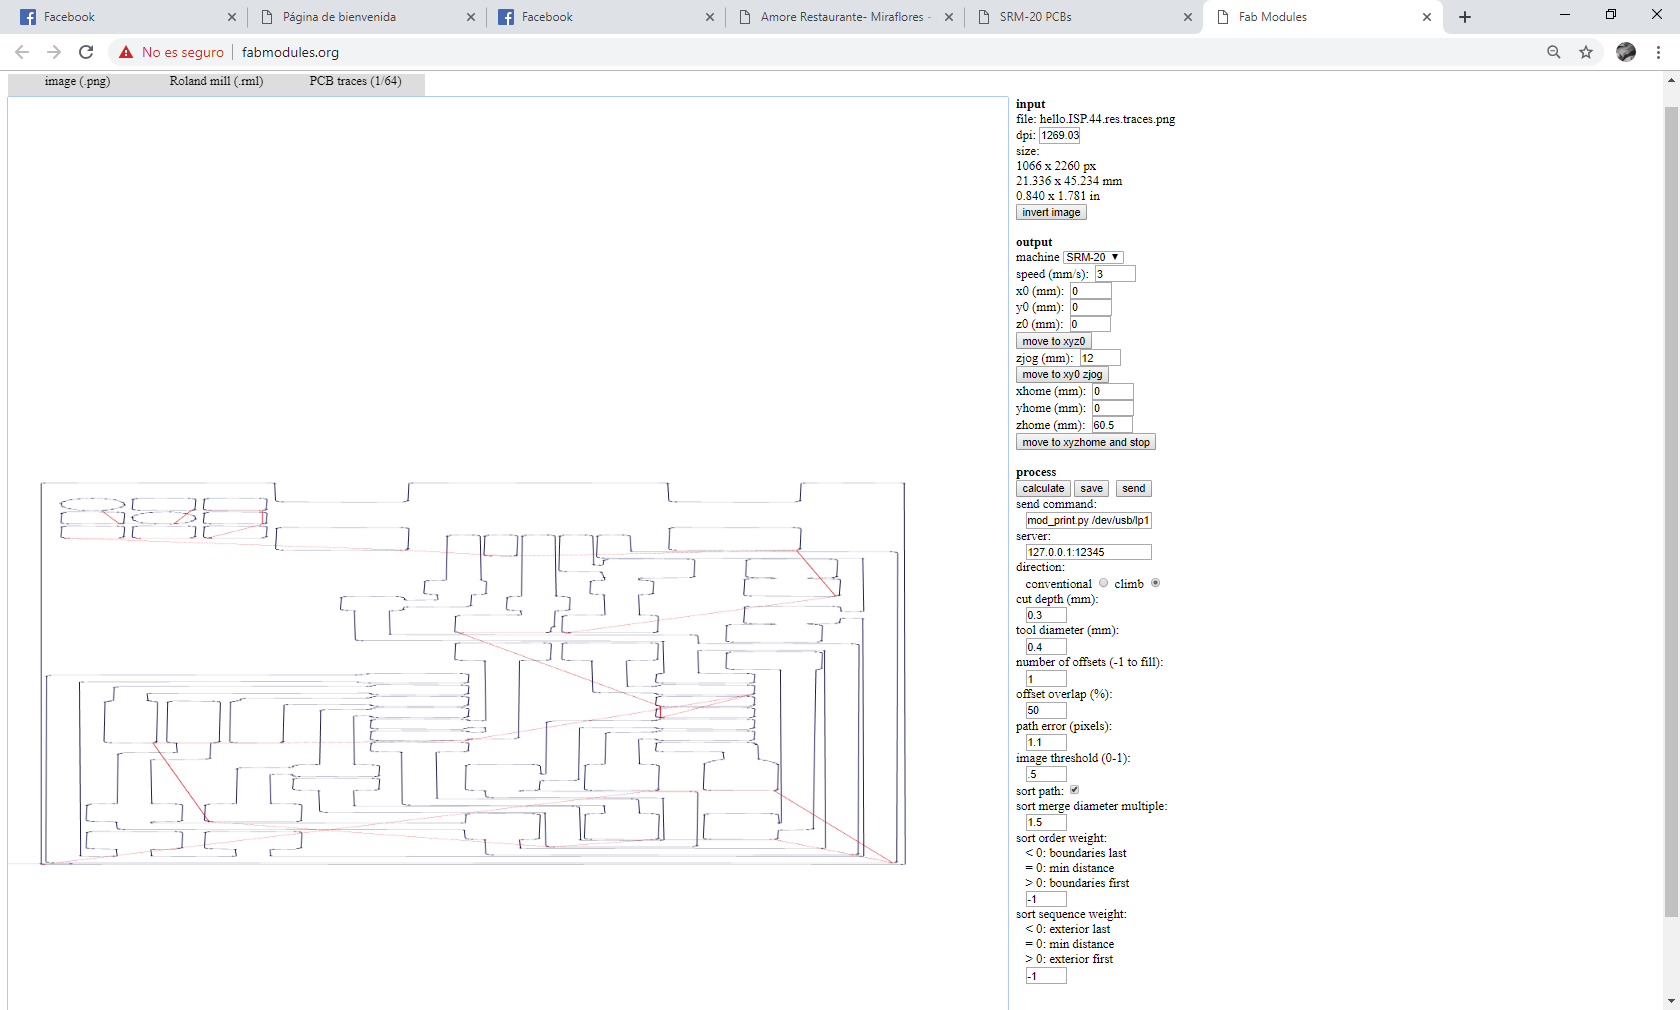Image resolution: width=1680 pixels, height=1010 pixels.
Task: Click the not-secure warning icon
Action: point(126,52)
